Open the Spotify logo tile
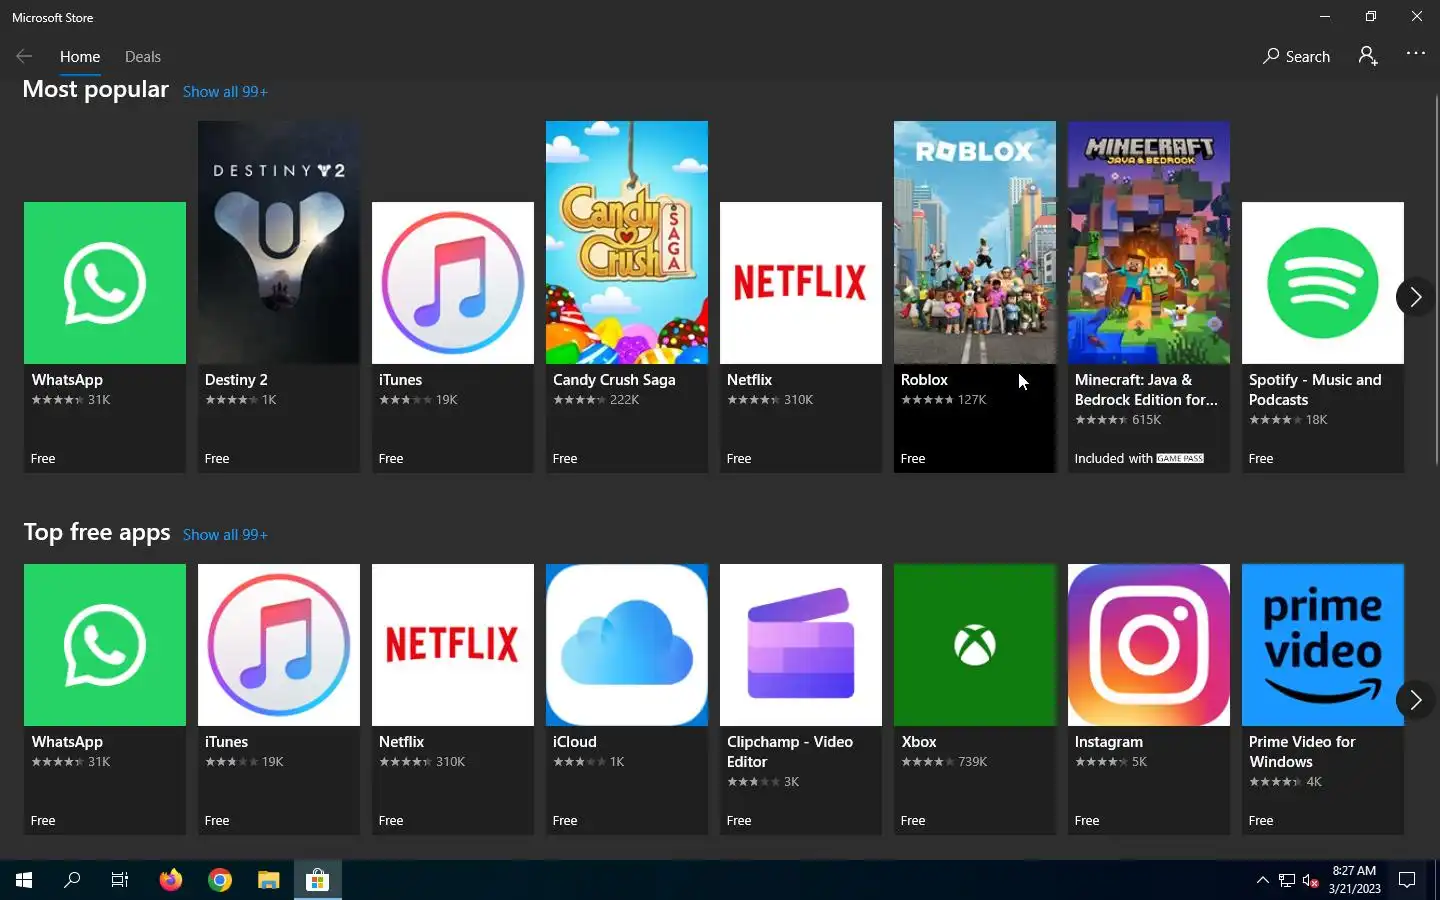The width and height of the screenshot is (1440, 900). pos(1323,283)
